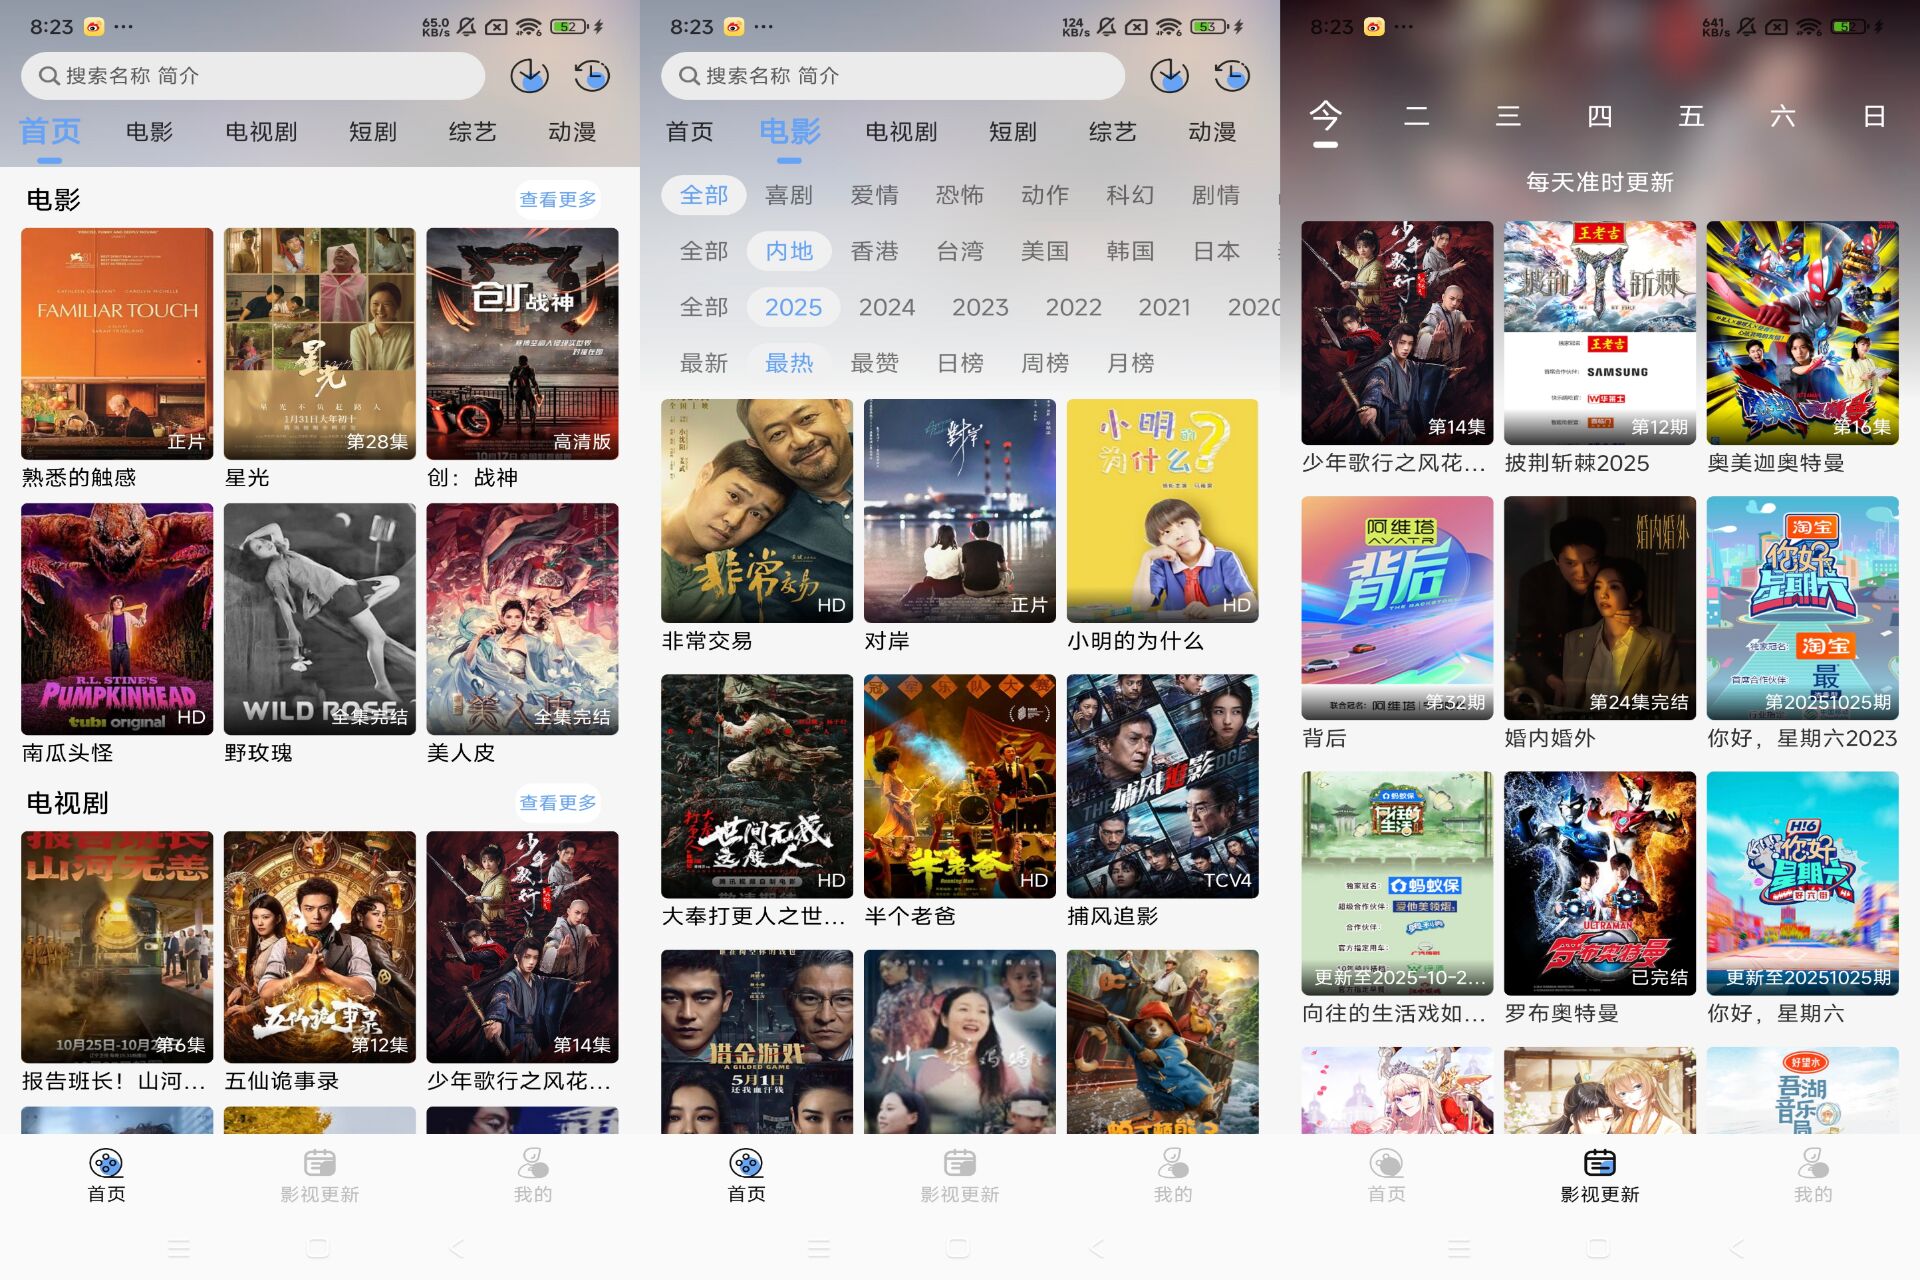Switch sorting to 最赞
Viewport: 1920px width, 1280px height.
[x=875, y=363]
